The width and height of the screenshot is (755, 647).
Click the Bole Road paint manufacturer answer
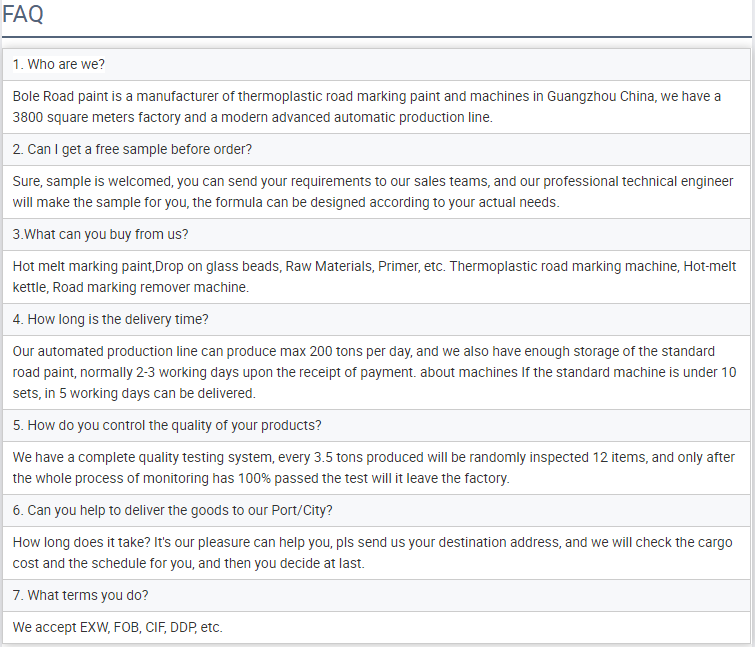366,97
